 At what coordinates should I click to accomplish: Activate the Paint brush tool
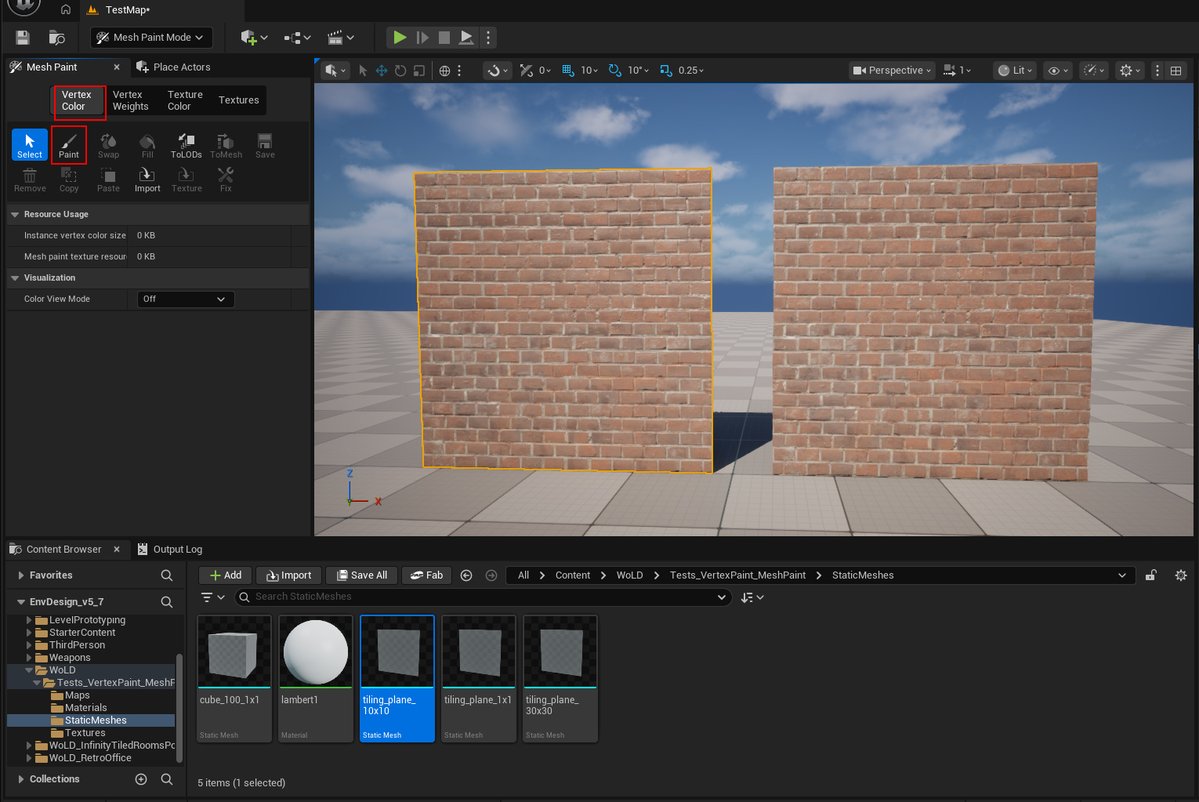point(69,144)
